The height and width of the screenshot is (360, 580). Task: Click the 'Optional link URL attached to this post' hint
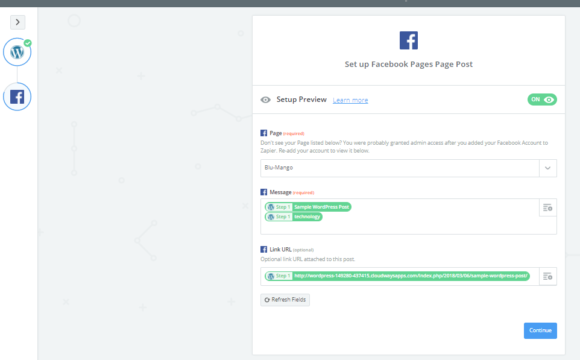(x=307, y=259)
